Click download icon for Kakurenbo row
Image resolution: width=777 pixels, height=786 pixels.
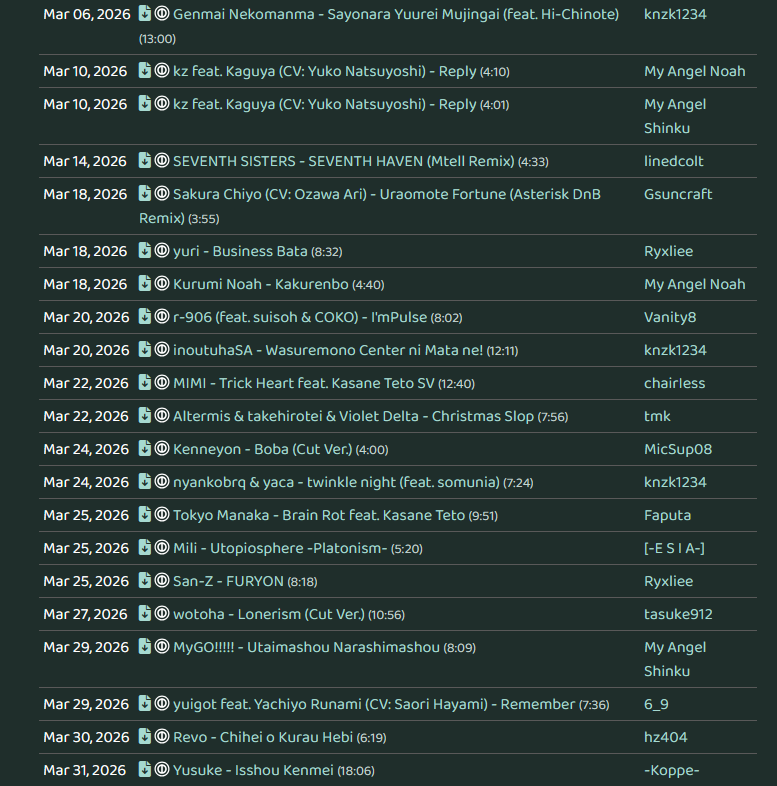click(x=144, y=284)
